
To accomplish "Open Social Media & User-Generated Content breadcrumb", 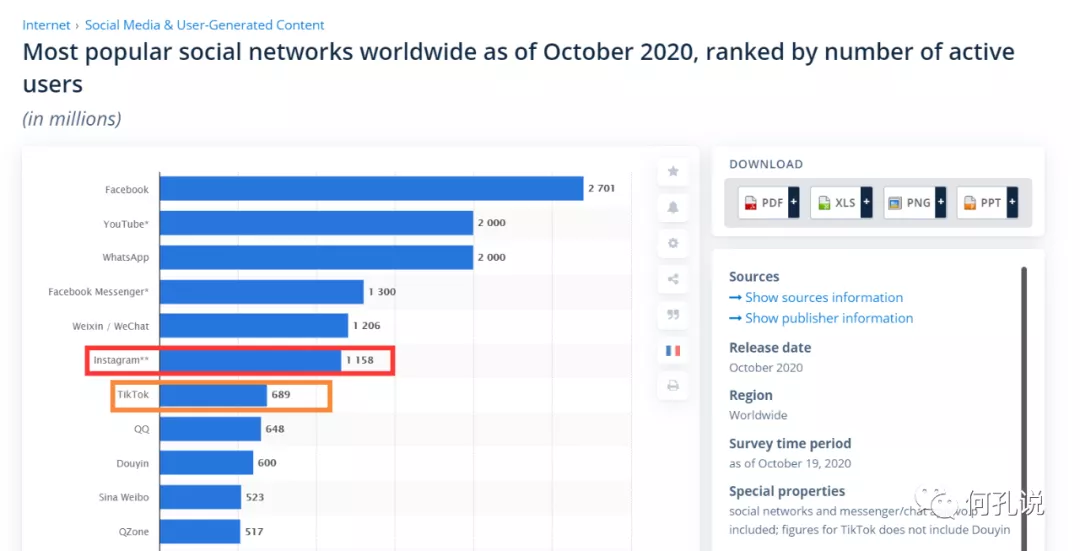I will click(x=205, y=25).
